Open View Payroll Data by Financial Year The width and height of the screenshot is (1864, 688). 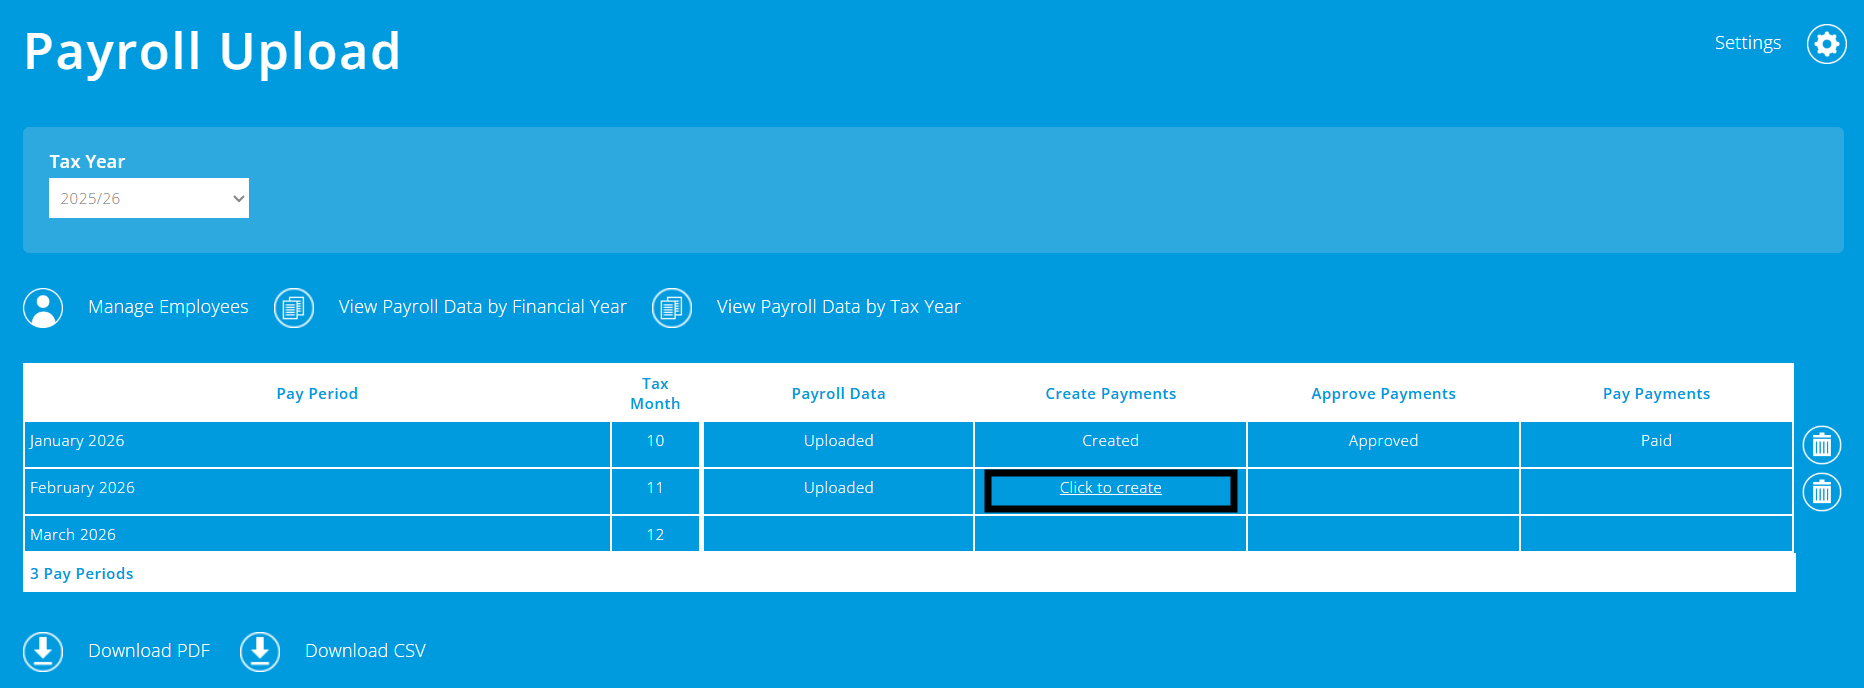coord(482,307)
